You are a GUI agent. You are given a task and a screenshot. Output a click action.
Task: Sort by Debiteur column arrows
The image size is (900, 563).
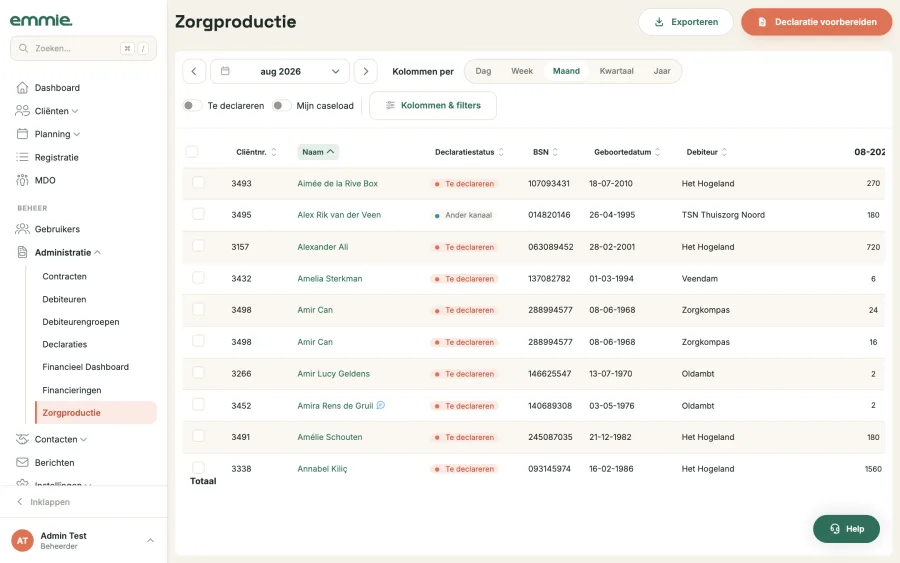pos(724,152)
